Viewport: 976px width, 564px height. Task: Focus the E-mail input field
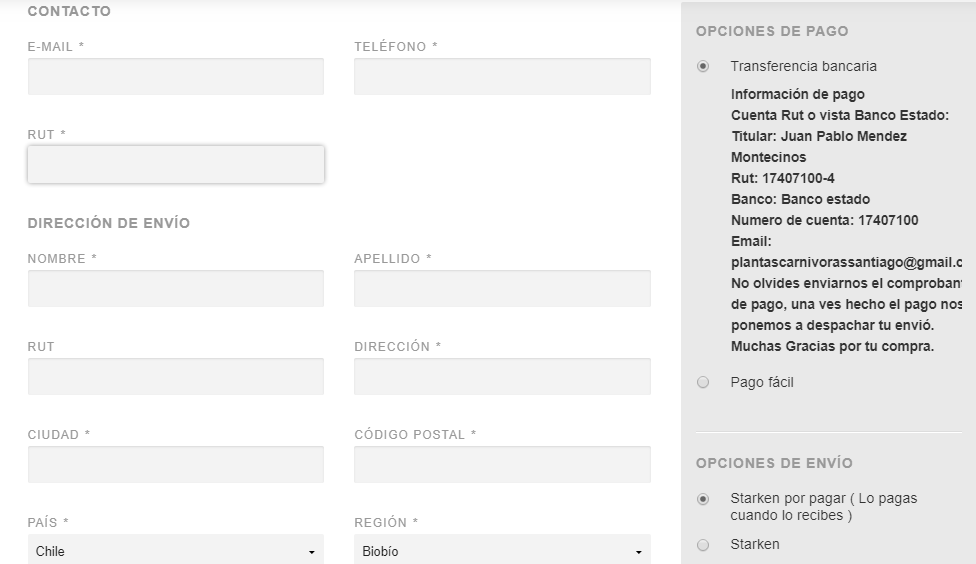coord(176,77)
